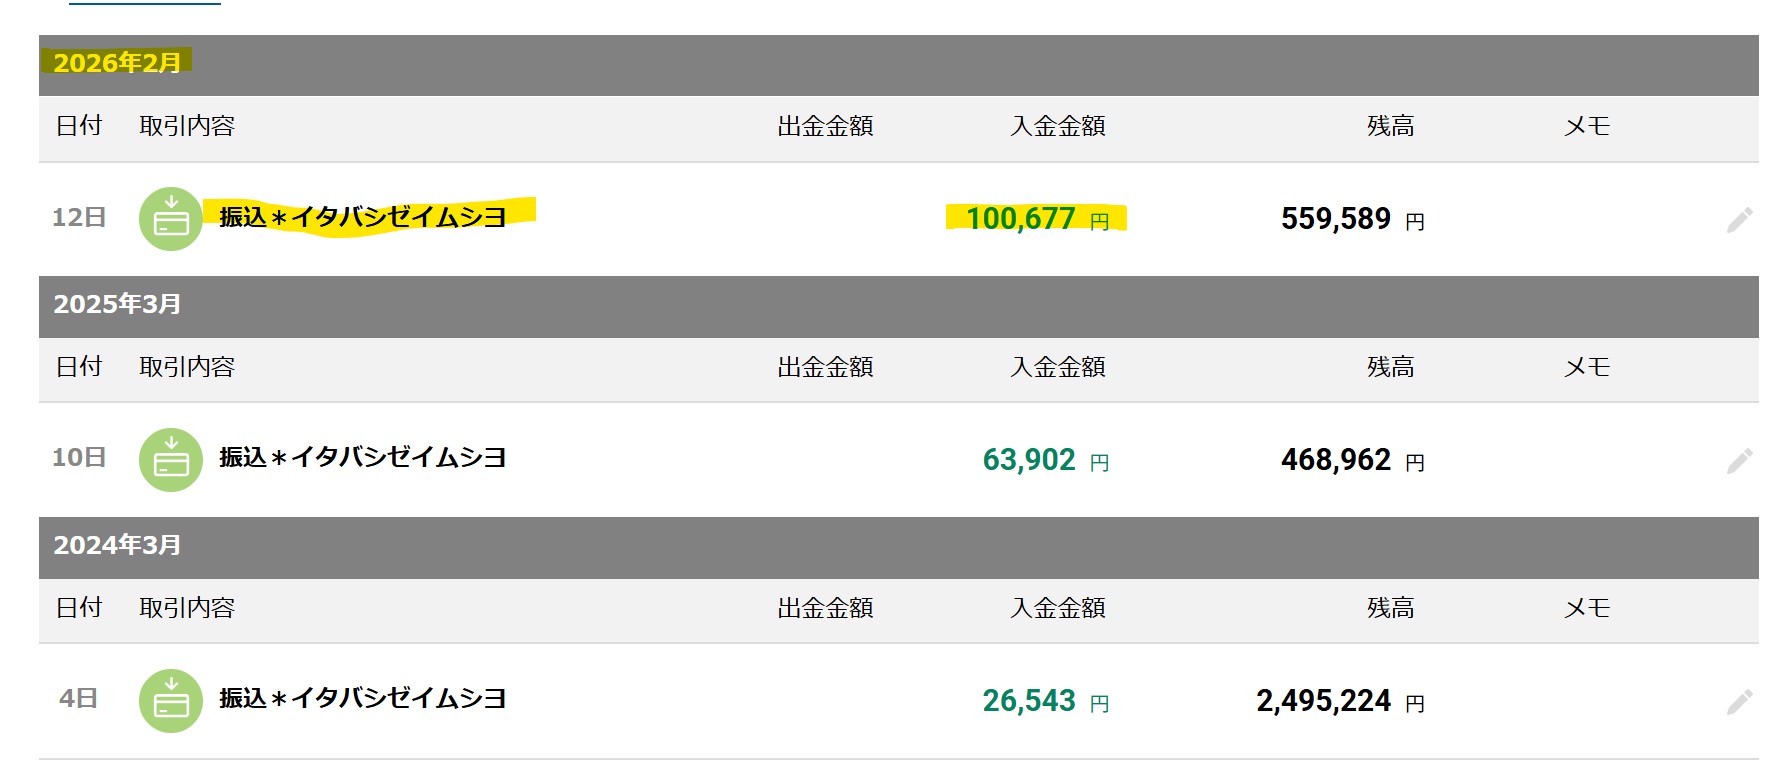The image size is (1786, 780).
Task: Click the deposit icon on the 4日 transaction
Action: (171, 701)
